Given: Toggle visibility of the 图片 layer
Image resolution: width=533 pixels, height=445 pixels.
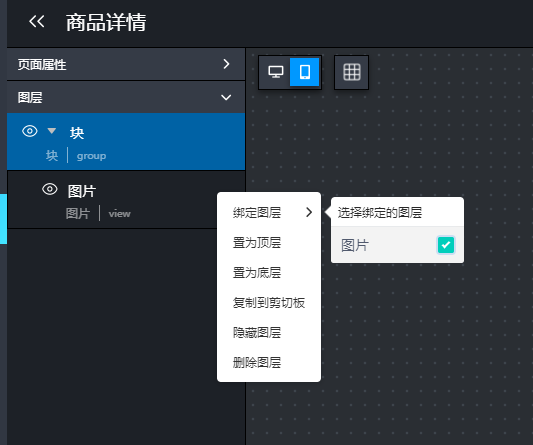Looking at the screenshot, I should coord(50,189).
